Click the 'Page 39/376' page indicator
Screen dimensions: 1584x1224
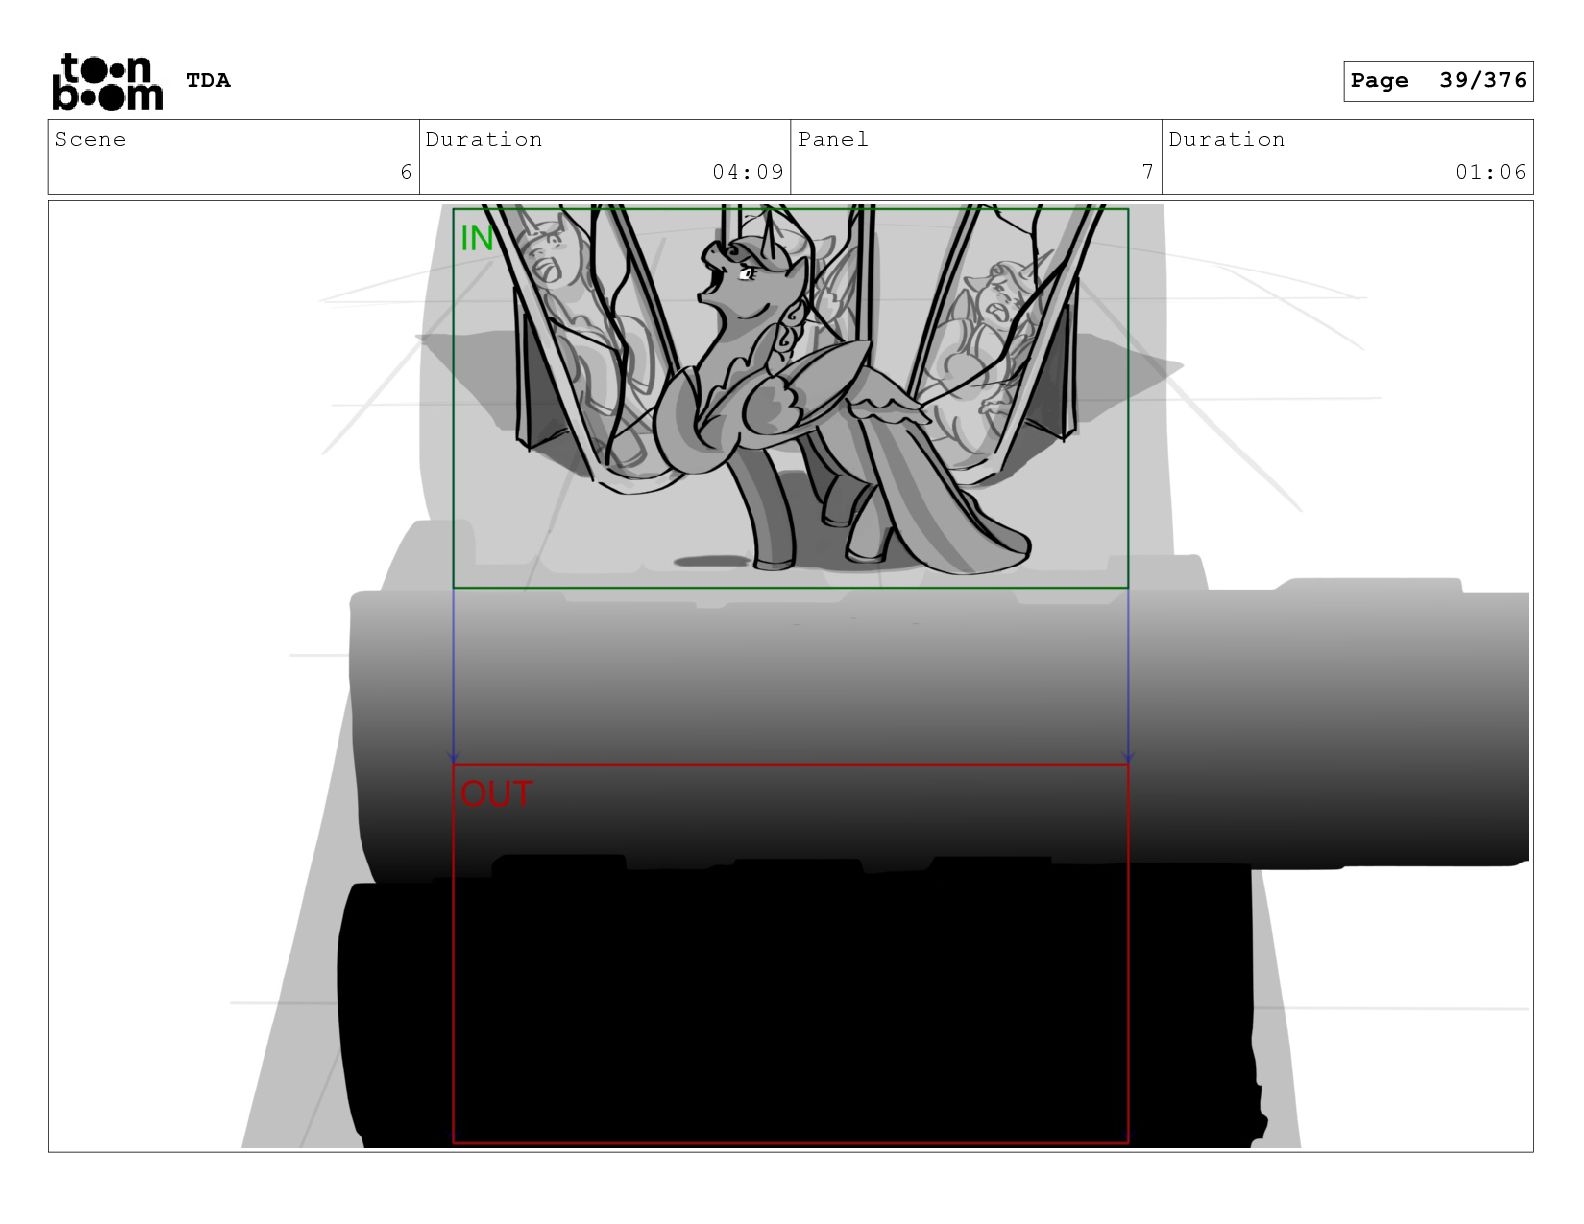[1438, 81]
